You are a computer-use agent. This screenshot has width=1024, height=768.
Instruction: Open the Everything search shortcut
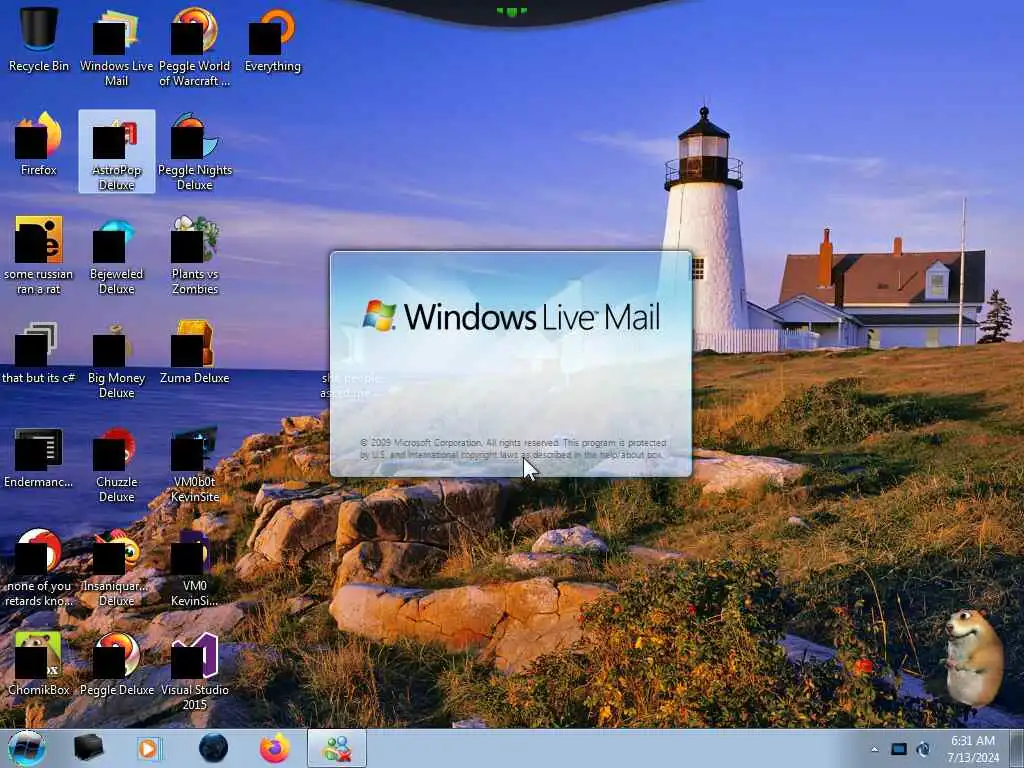[x=272, y=39]
